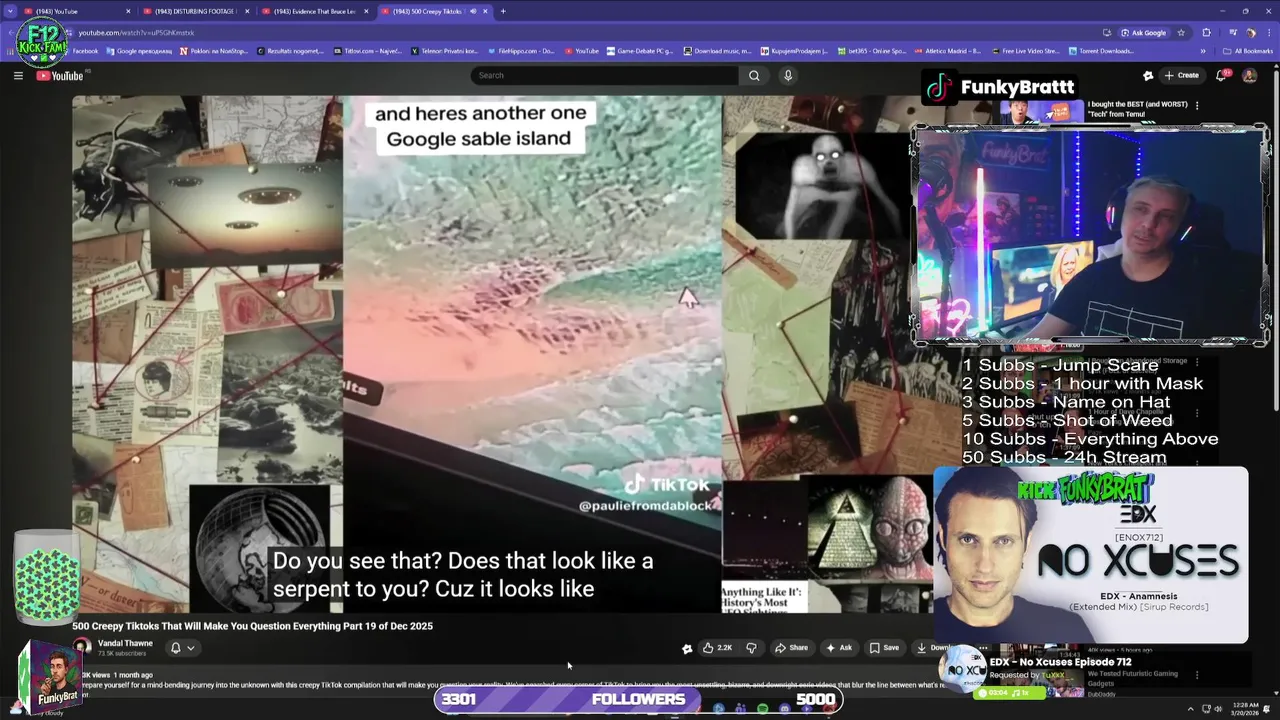Click the magnifier search button
This screenshot has width=1280, height=720.
tap(754, 75)
